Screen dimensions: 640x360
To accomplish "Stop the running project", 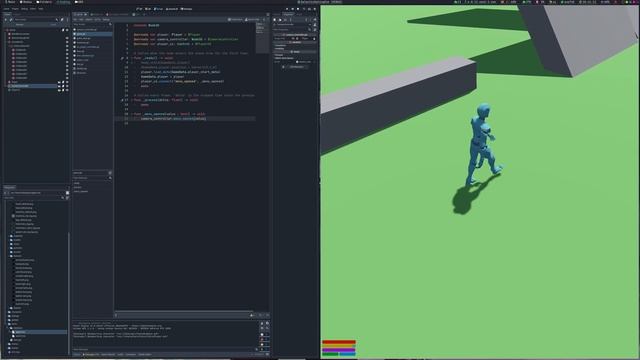I will click(x=298, y=9).
